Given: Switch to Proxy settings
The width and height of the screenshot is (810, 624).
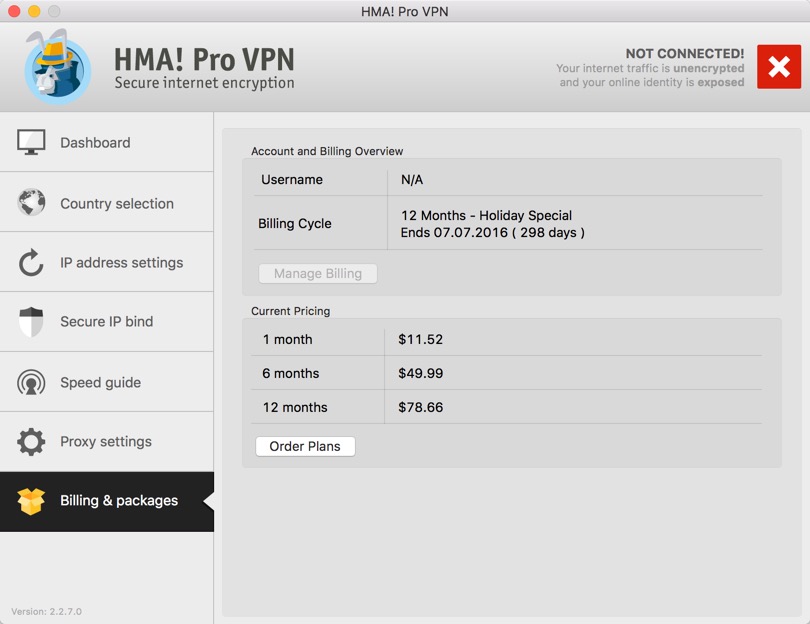Looking at the screenshot, I should tap(106, 442).
